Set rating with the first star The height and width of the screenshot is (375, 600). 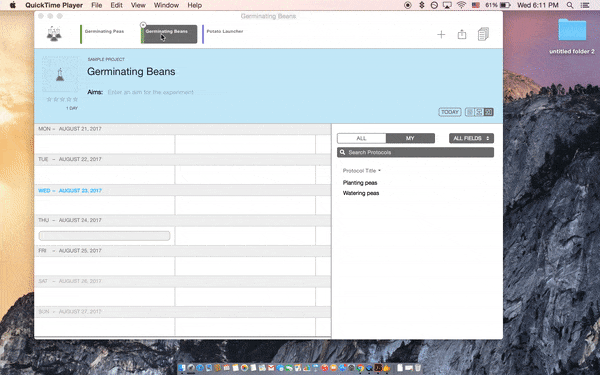(49, 99)
